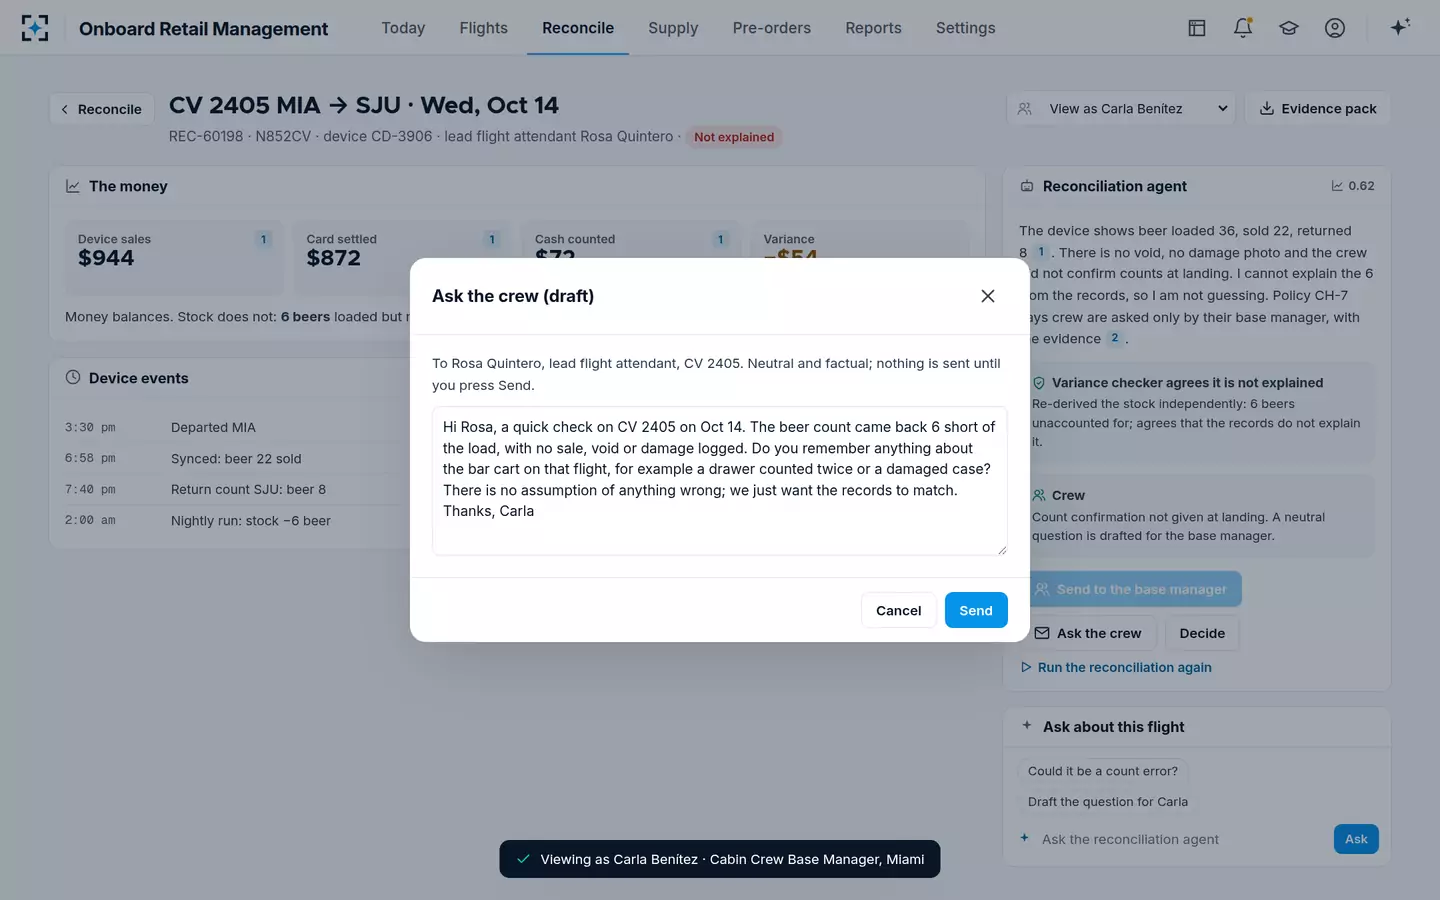This screenshot has height=900, width=1440.
Task: Cancel the crew message draft
Action: (899, 611)
